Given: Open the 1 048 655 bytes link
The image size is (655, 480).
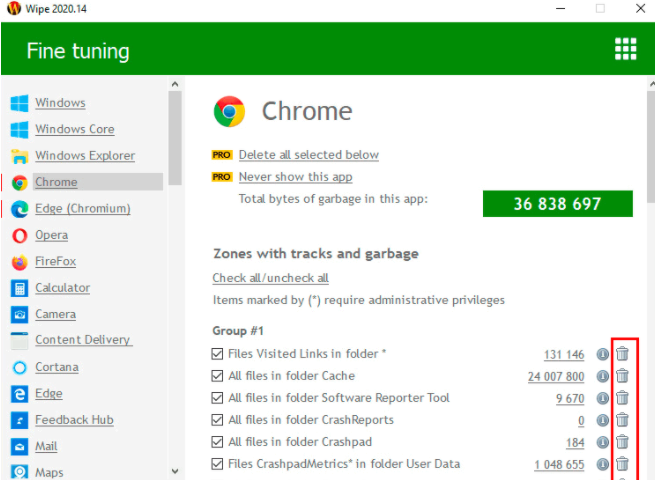Looking at the screenshot, I should pyautogui.click(x=559, y=465).
